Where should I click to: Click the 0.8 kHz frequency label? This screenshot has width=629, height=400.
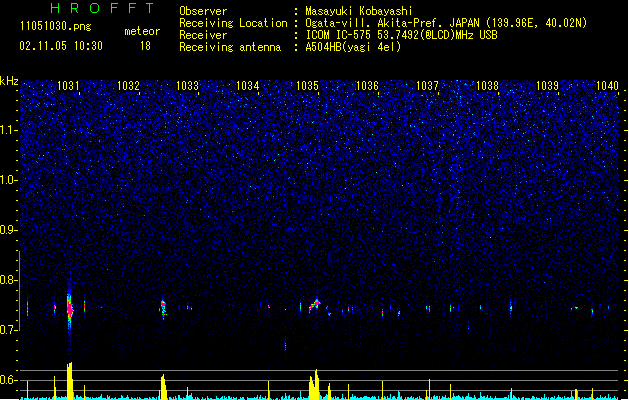tap(9, 280)
